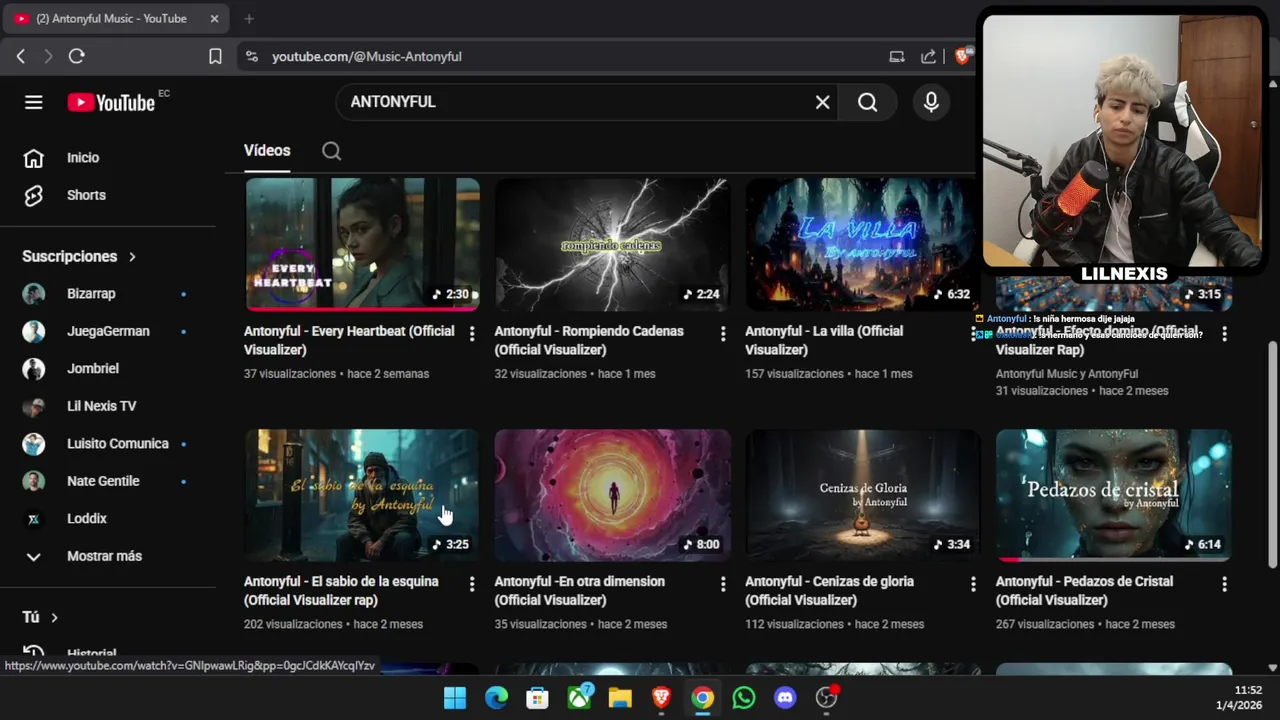The height and width of the screenshot is (720, 1280).
Task: Click the share icon in address bar
Action: 928,56
